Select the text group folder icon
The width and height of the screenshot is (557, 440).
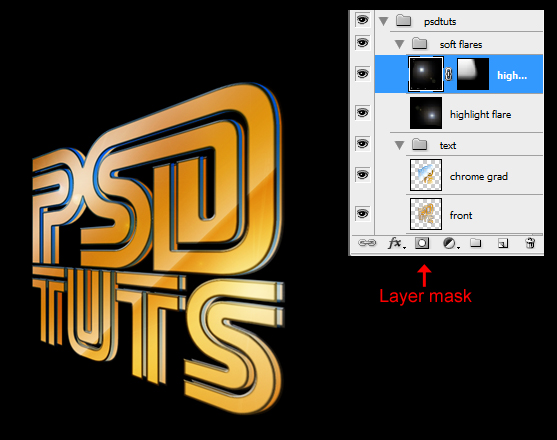(420, 145)
